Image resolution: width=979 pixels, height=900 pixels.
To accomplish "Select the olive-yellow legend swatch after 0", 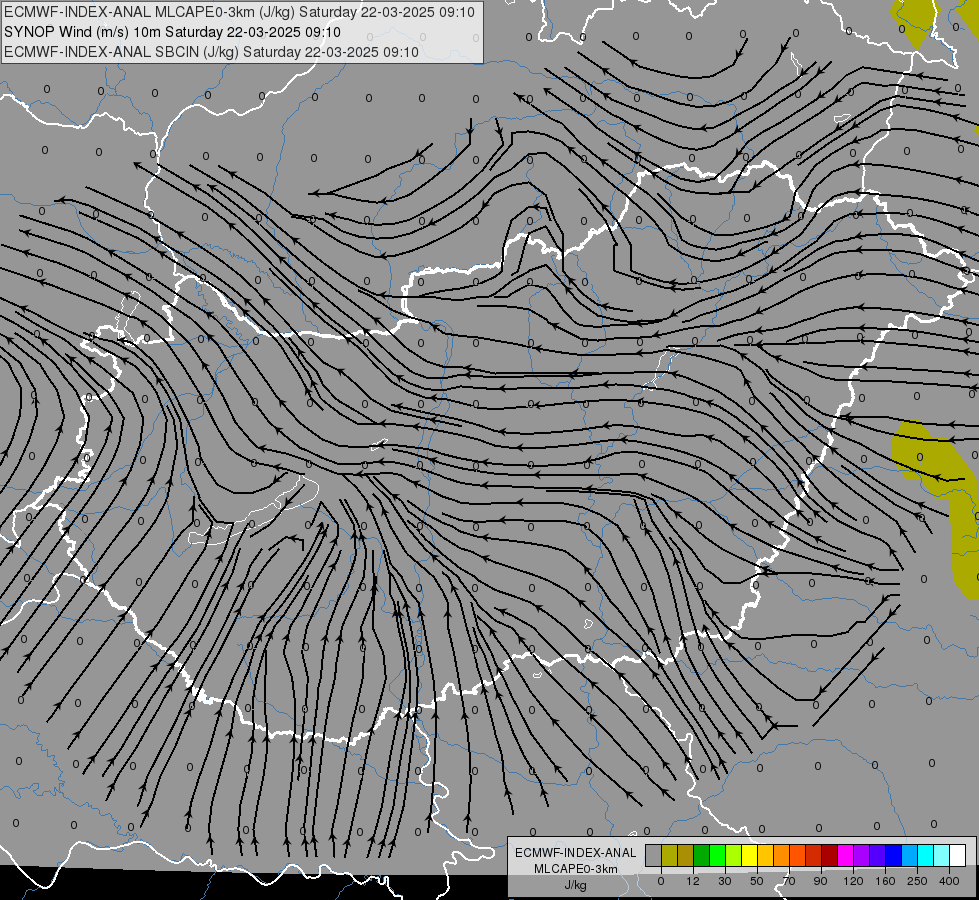I will point(669,855).
